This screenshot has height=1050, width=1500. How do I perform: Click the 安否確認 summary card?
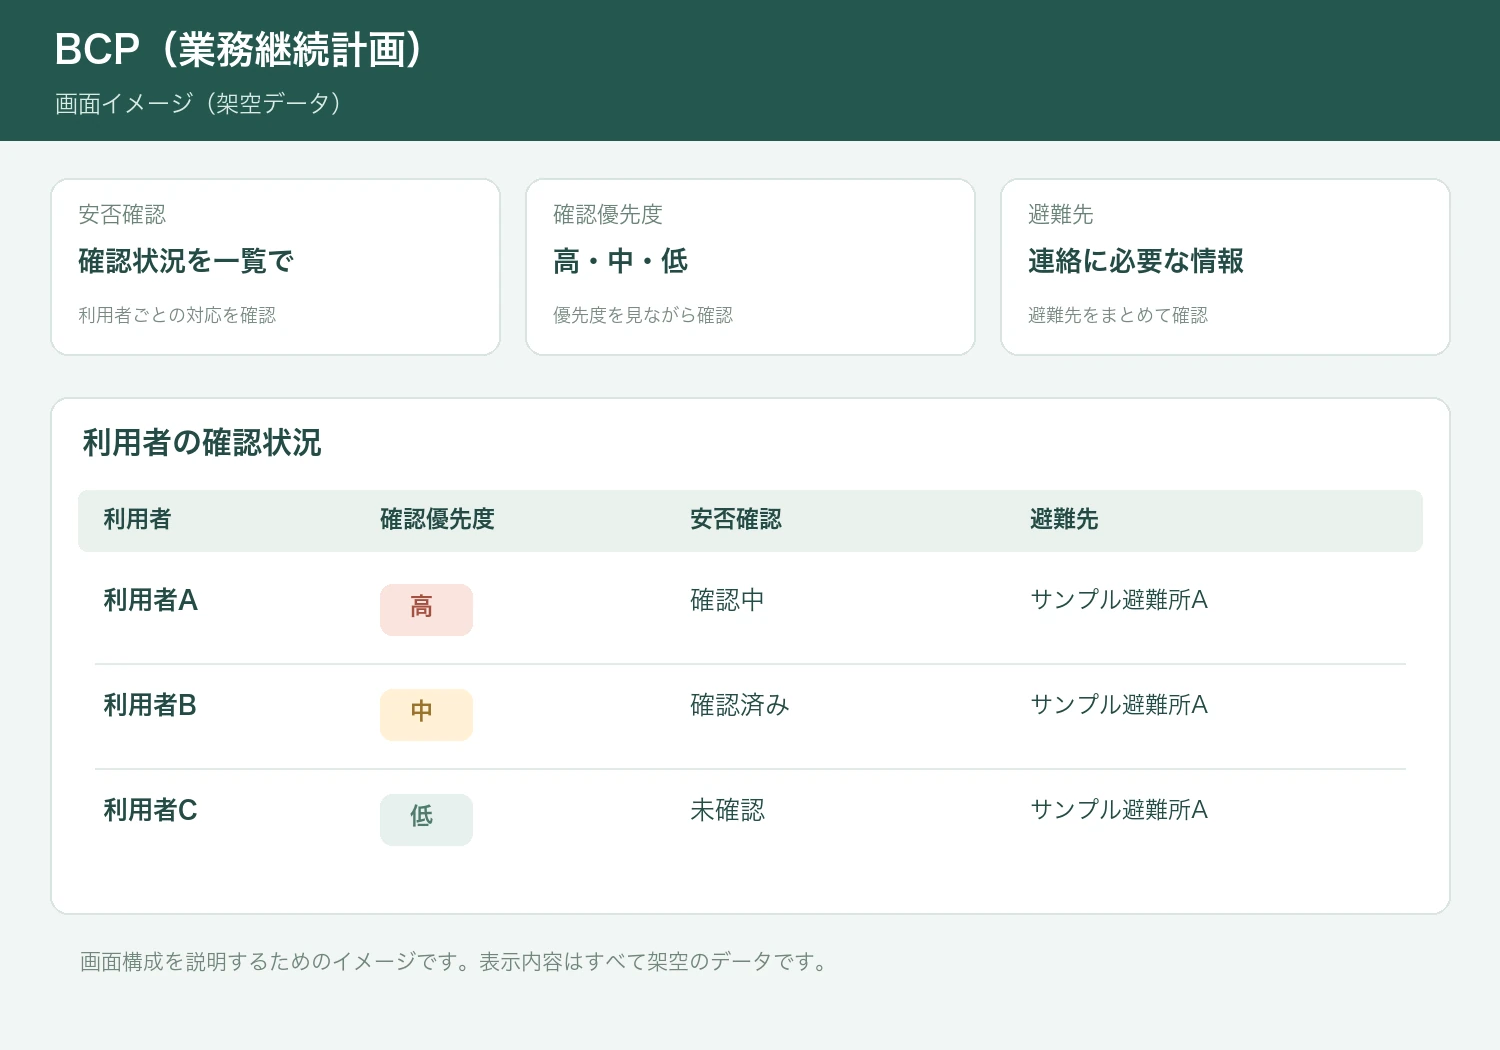tap(275, 267)
